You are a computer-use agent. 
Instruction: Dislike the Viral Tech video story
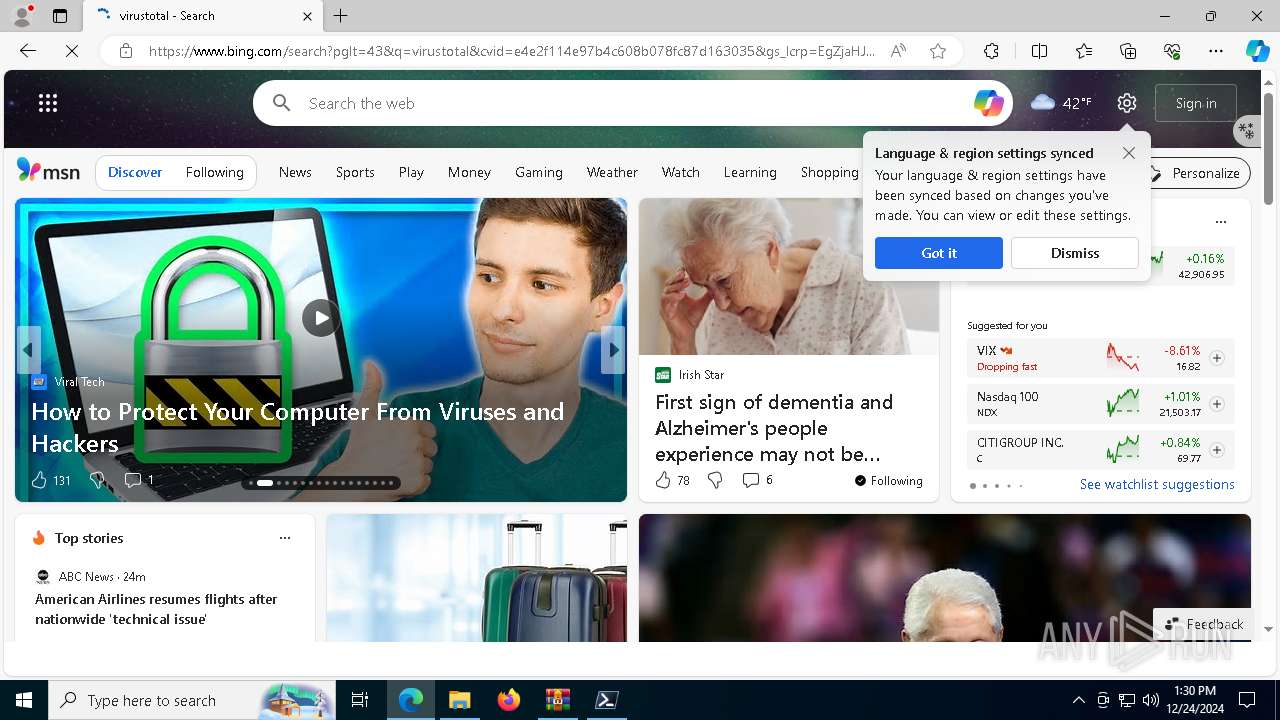[x=97, y=480]
